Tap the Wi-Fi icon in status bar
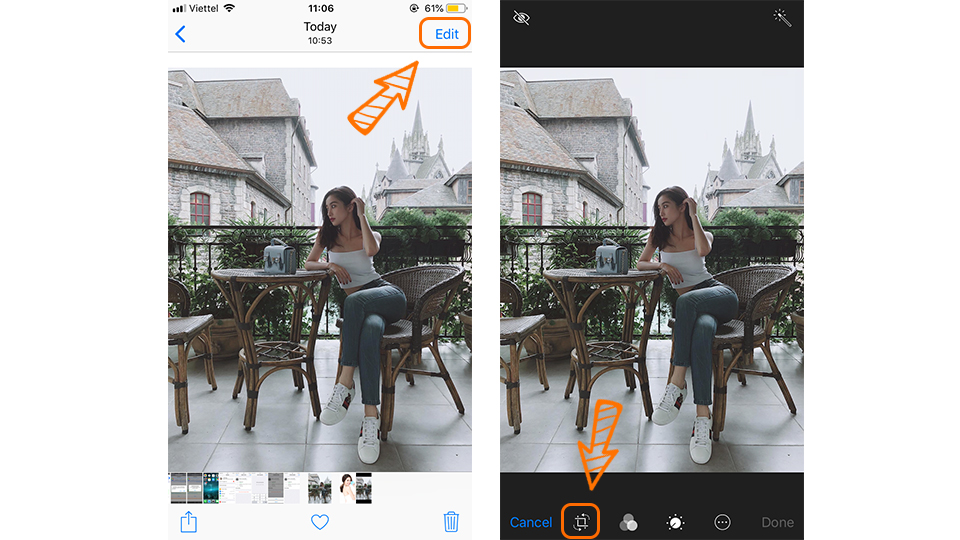Viewport: 960px width, 540px height. pyautogui.click(x=229, y=8)
